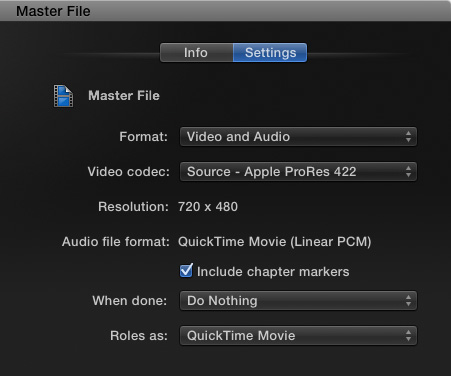Click the QuickTime Movie (Linear PCM) text
This screenshot has height=376, width=451.
click(274, 242)
